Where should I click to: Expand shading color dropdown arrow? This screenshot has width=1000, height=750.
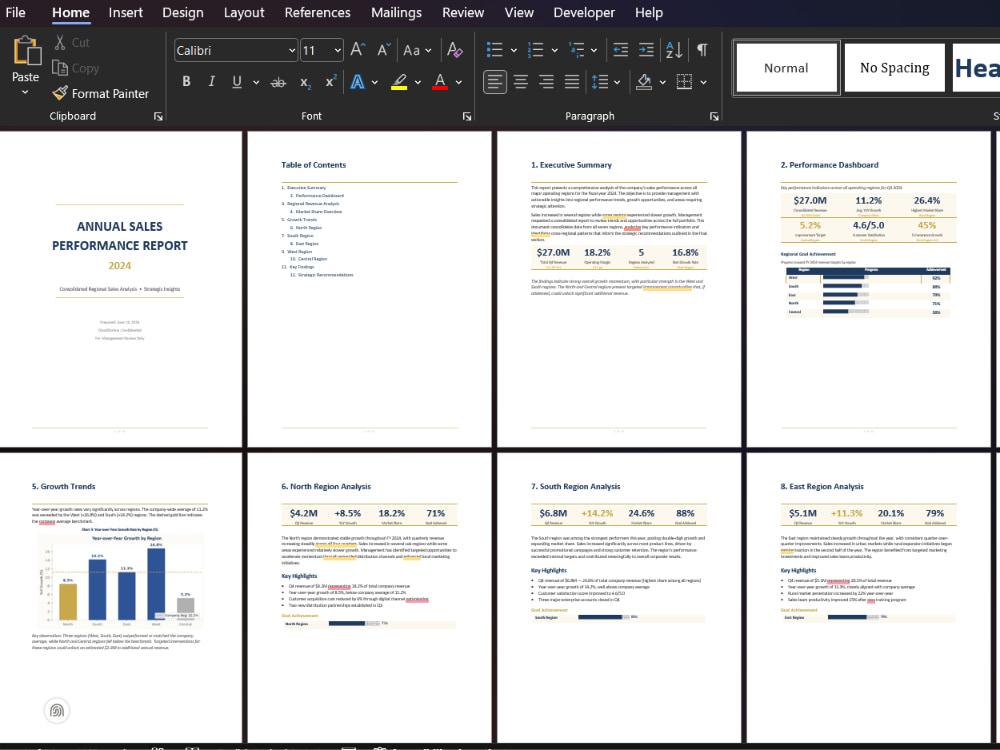[663, 82]
